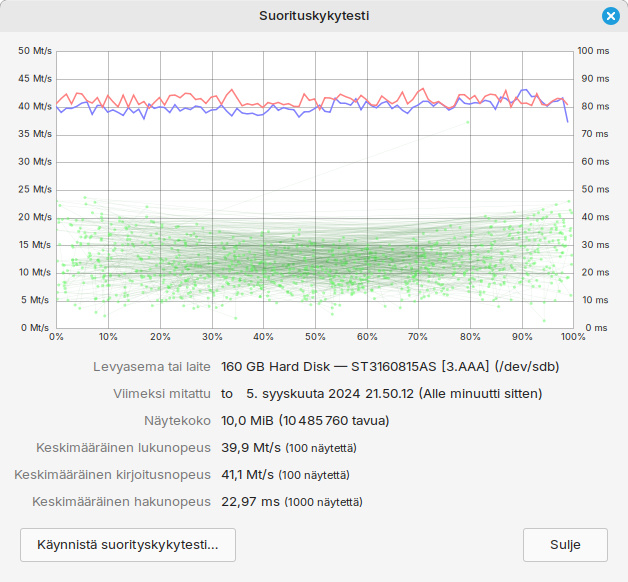Click the Keskimääräinen kirjoitusnopeus label

pyautogui.click(x=112, y=475)
